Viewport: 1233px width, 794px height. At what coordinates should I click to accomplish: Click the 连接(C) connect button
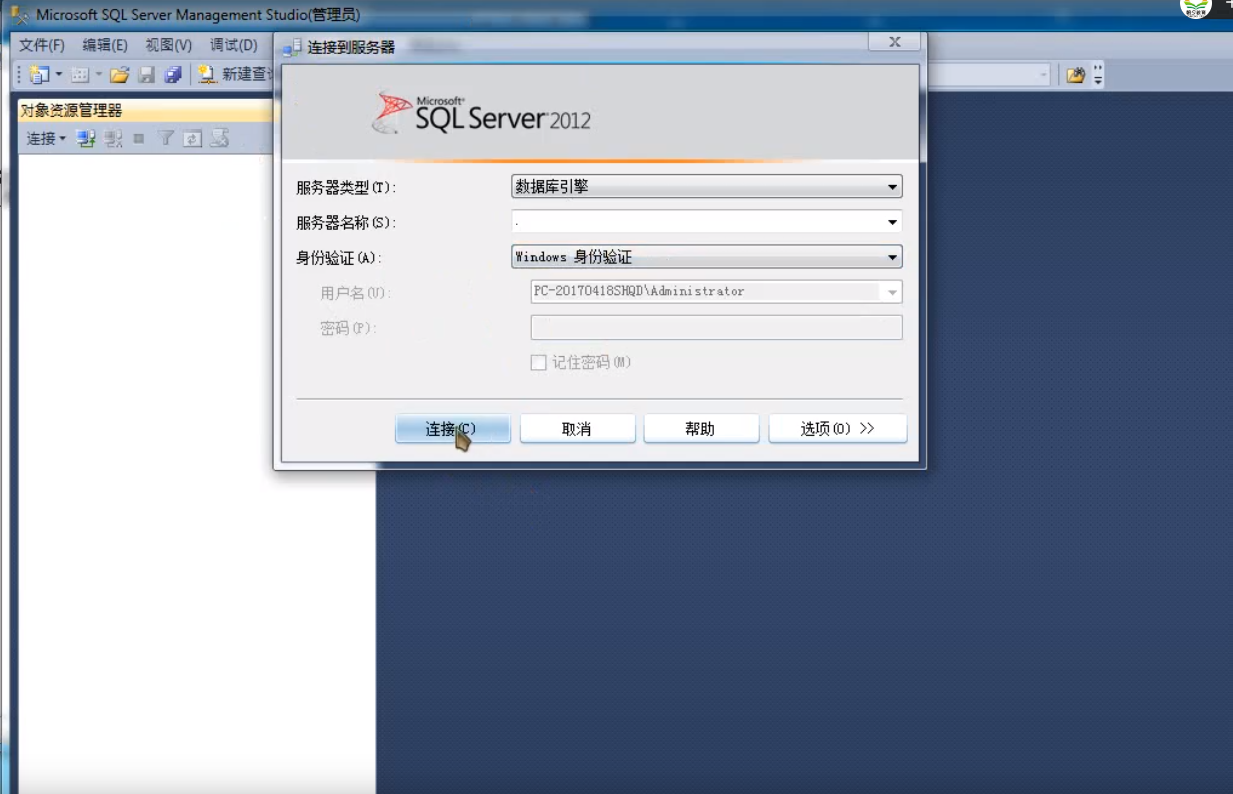pos(453,429)
